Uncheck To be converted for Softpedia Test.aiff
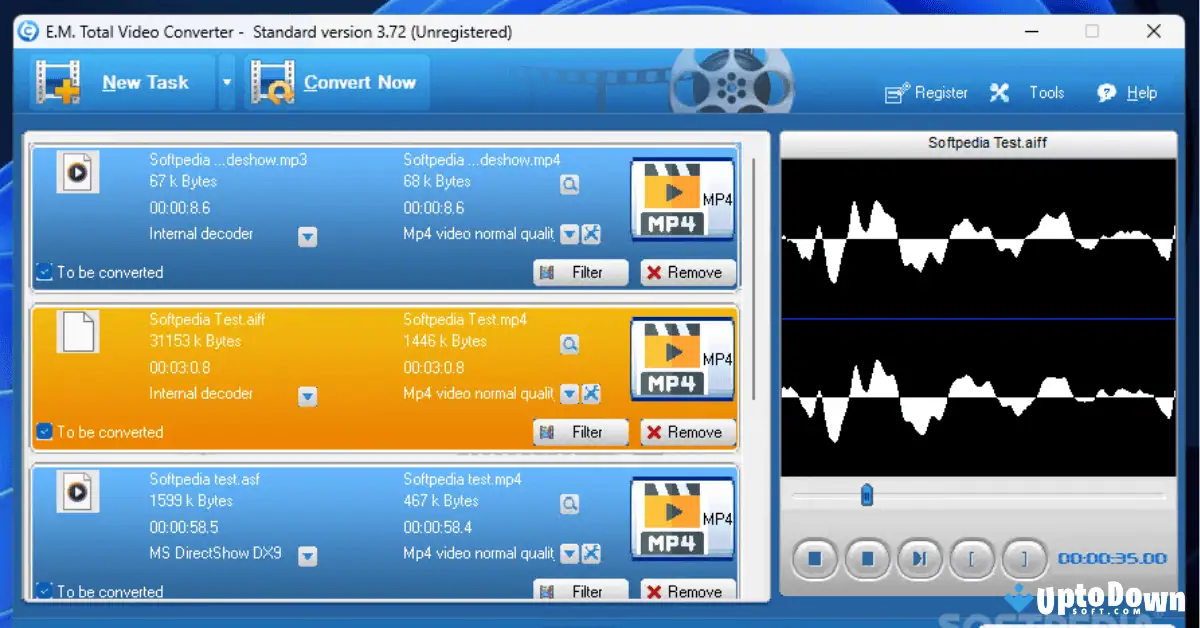 pos(42,432)
